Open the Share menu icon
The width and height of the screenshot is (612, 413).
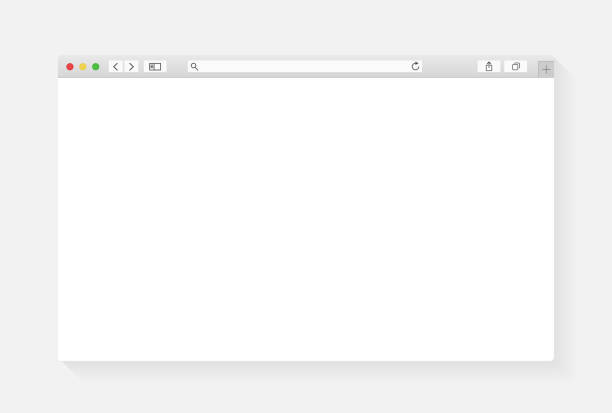489,66
